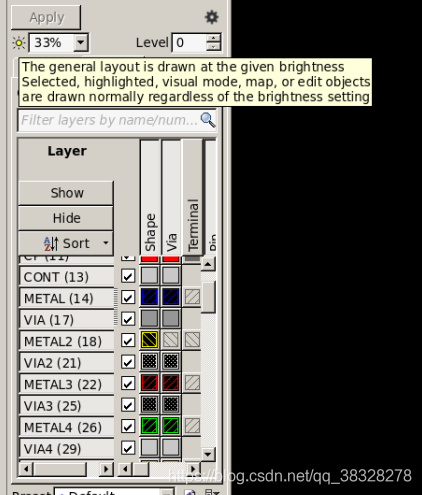Toggle the METAL2 (18) layer checkbox
Image resolution: width=422 pixels, height=495 pixels.
click(x=128, y=340)
